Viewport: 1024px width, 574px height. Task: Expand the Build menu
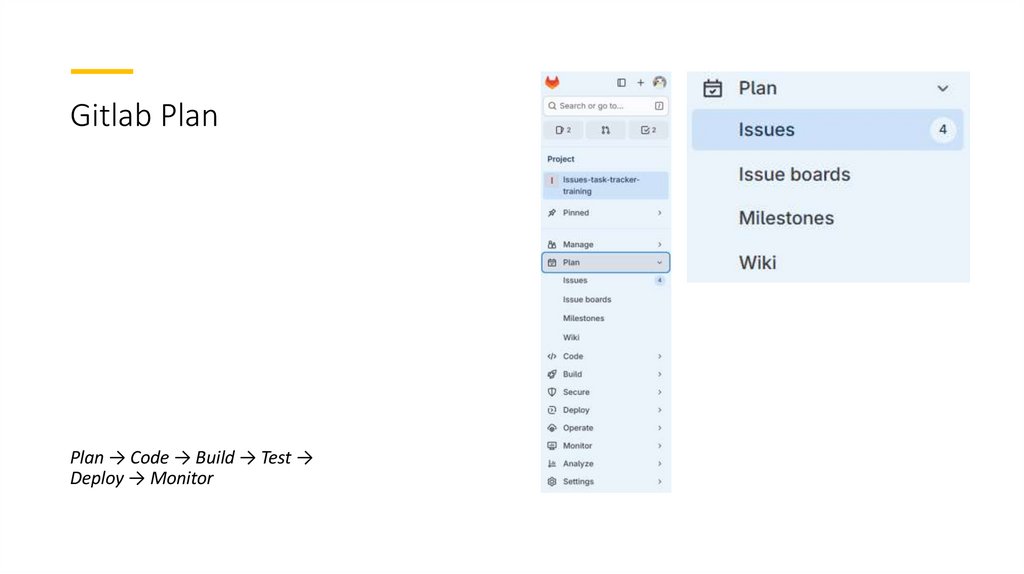coord(605,374)
